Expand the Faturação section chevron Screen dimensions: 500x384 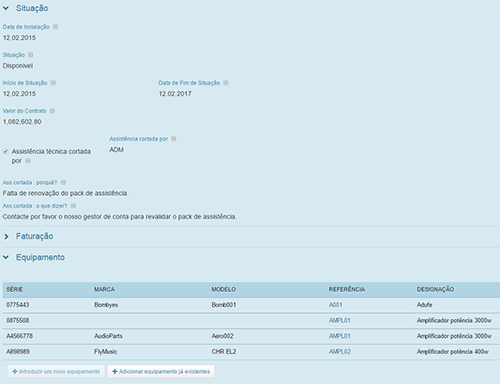[x=6, y=236]
